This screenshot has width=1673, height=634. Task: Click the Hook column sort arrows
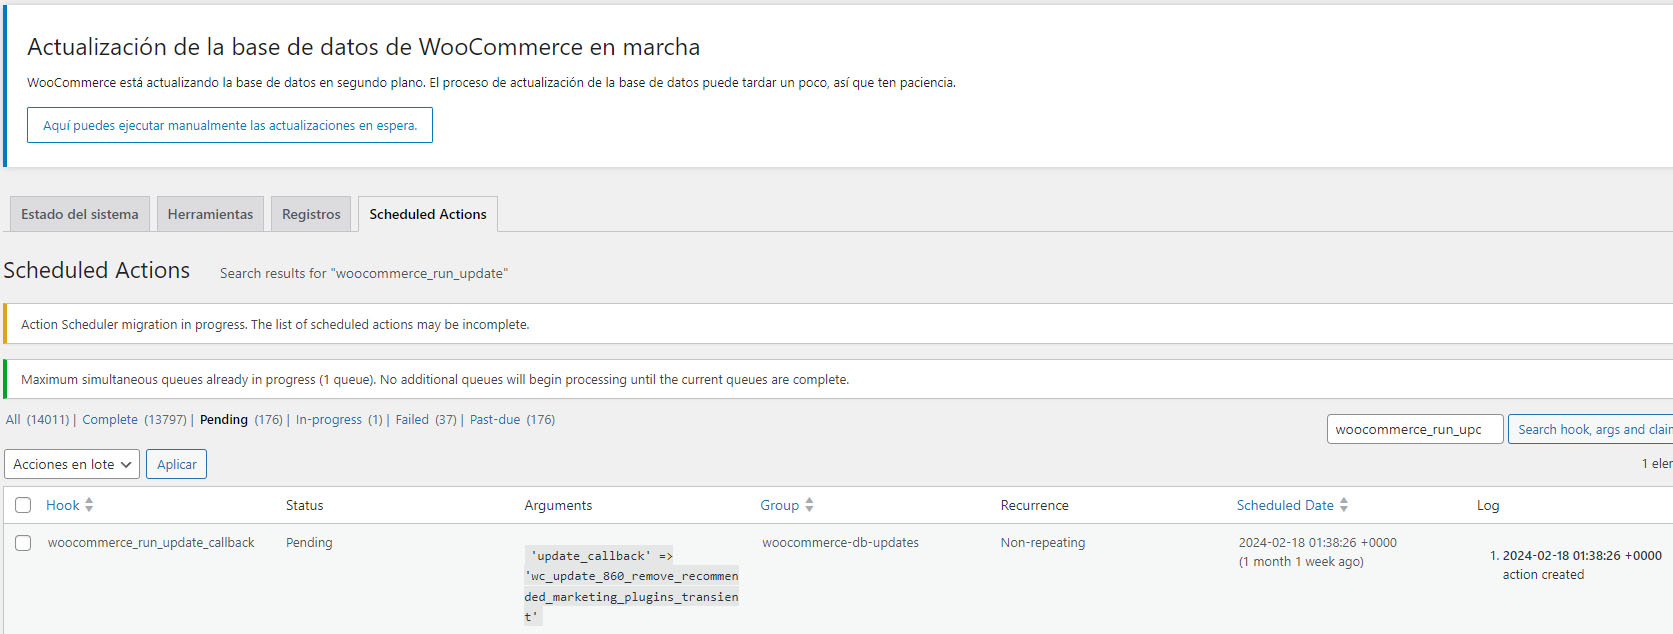89,505
